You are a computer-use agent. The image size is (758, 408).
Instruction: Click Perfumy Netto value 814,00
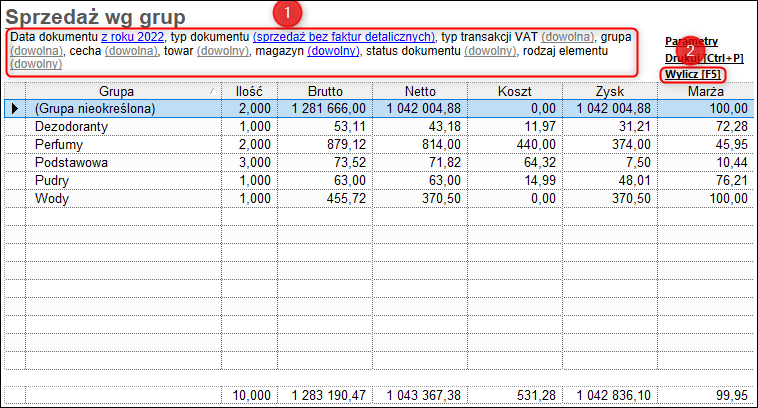pos(441,145)
